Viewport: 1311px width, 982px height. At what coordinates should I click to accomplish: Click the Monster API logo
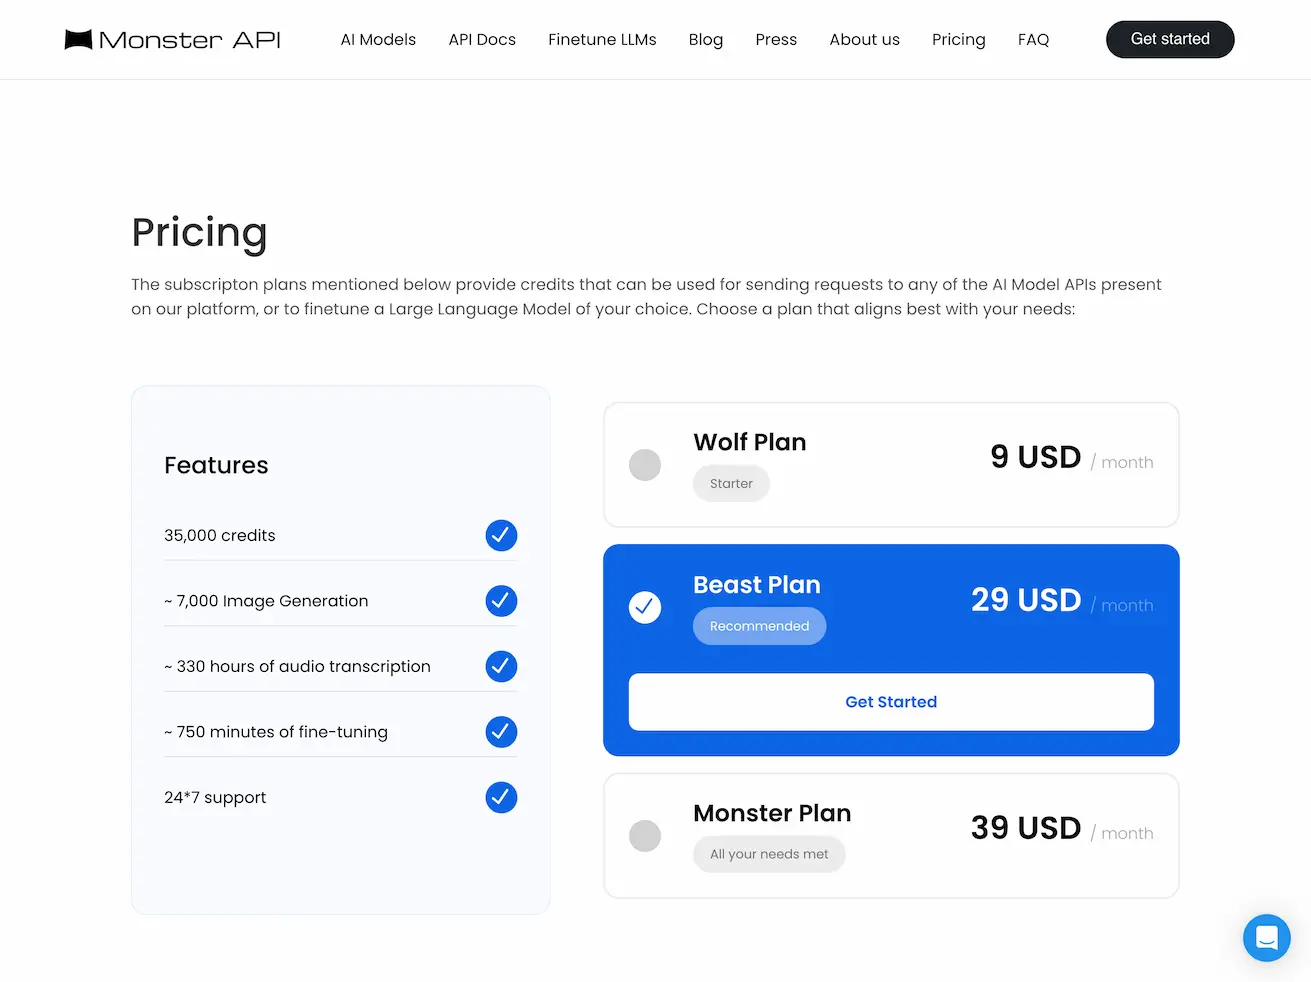pos(170,39)
